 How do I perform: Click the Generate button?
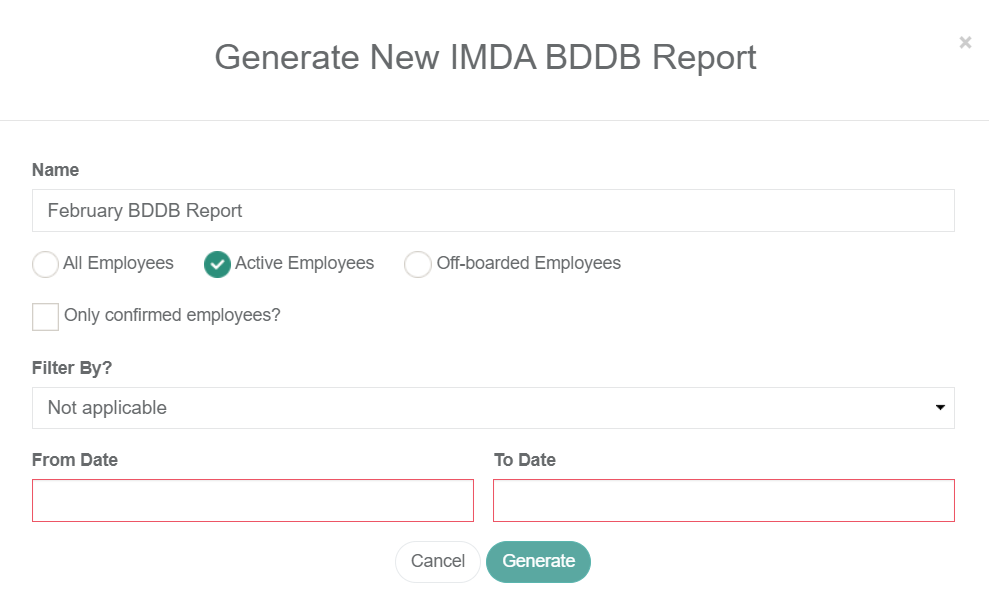click(539, 561)
